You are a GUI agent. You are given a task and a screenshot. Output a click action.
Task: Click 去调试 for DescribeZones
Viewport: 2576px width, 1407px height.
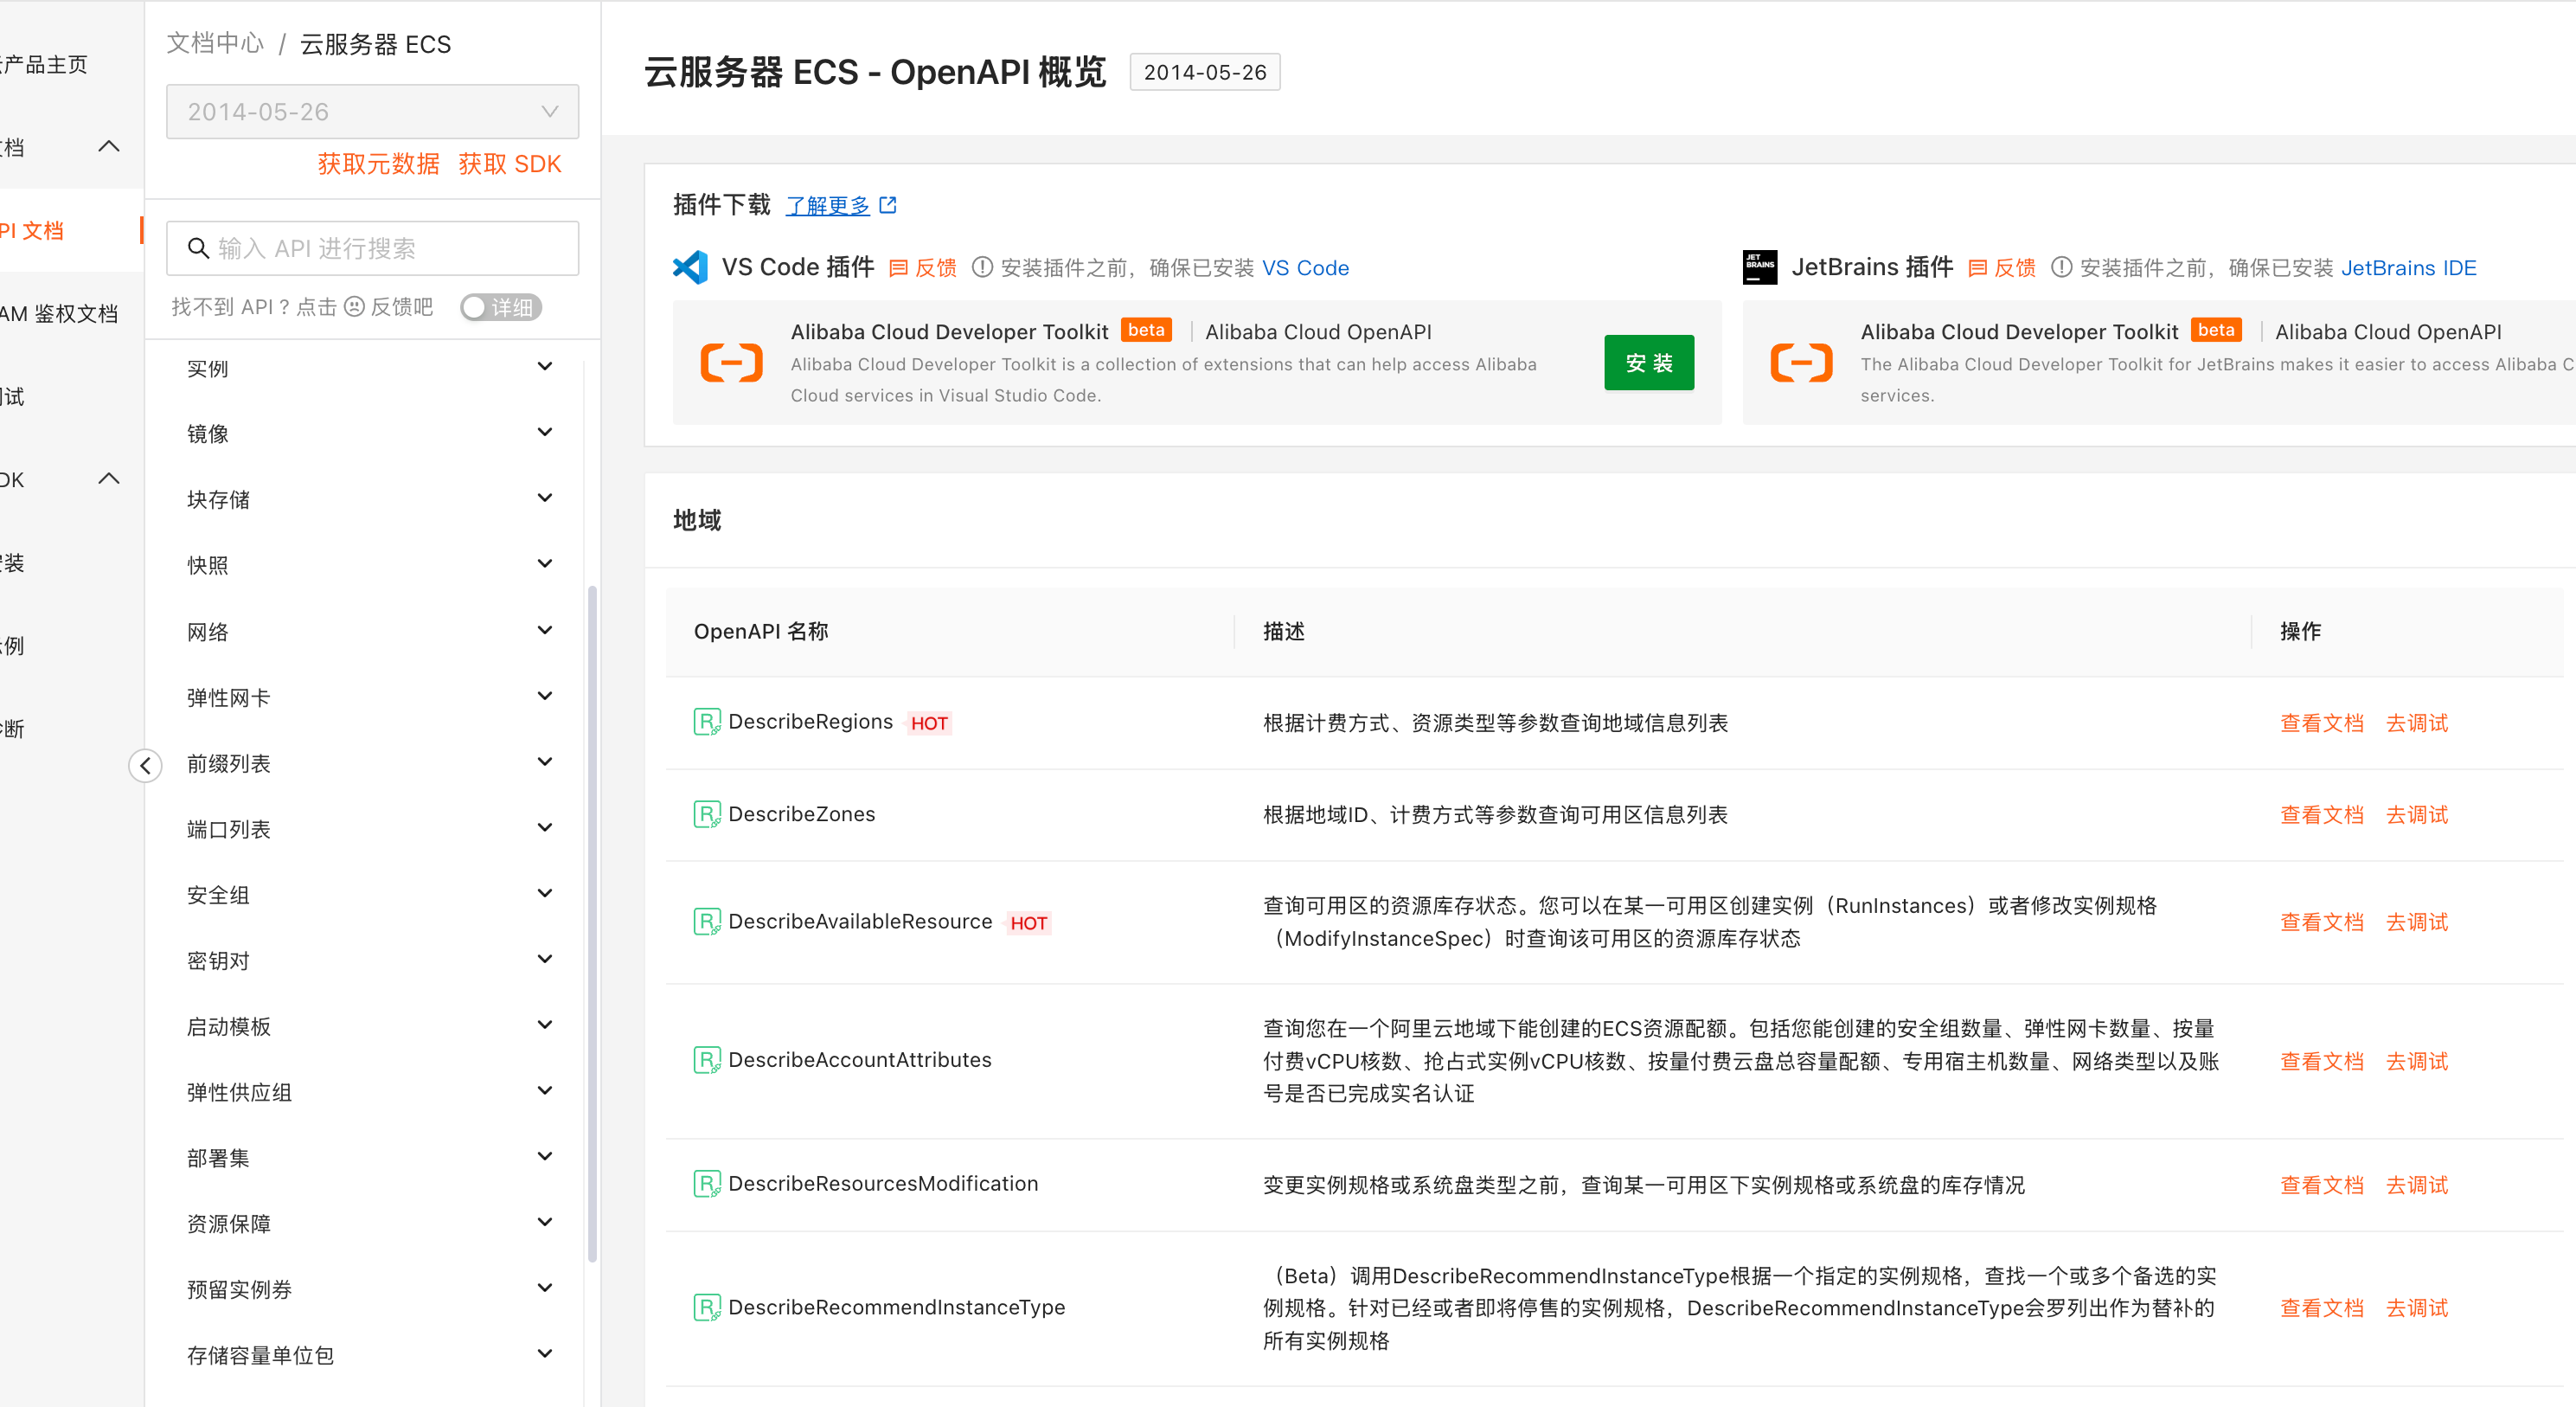(x=2416, y=815)
